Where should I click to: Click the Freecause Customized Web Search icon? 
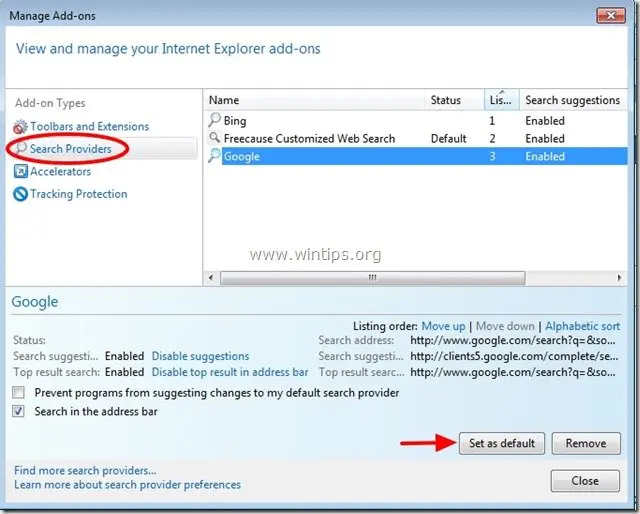click(214, 138)
